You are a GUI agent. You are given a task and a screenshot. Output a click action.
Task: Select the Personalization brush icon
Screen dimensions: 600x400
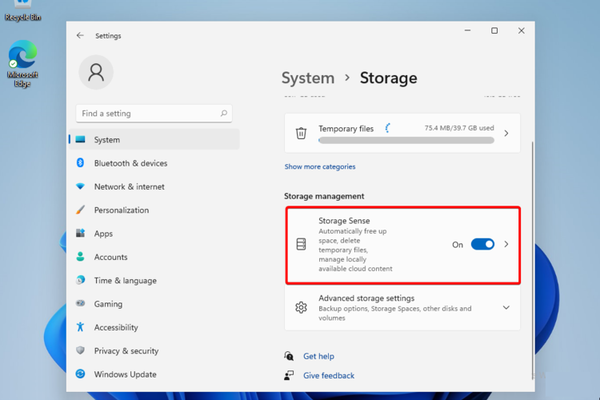(80, 210)
